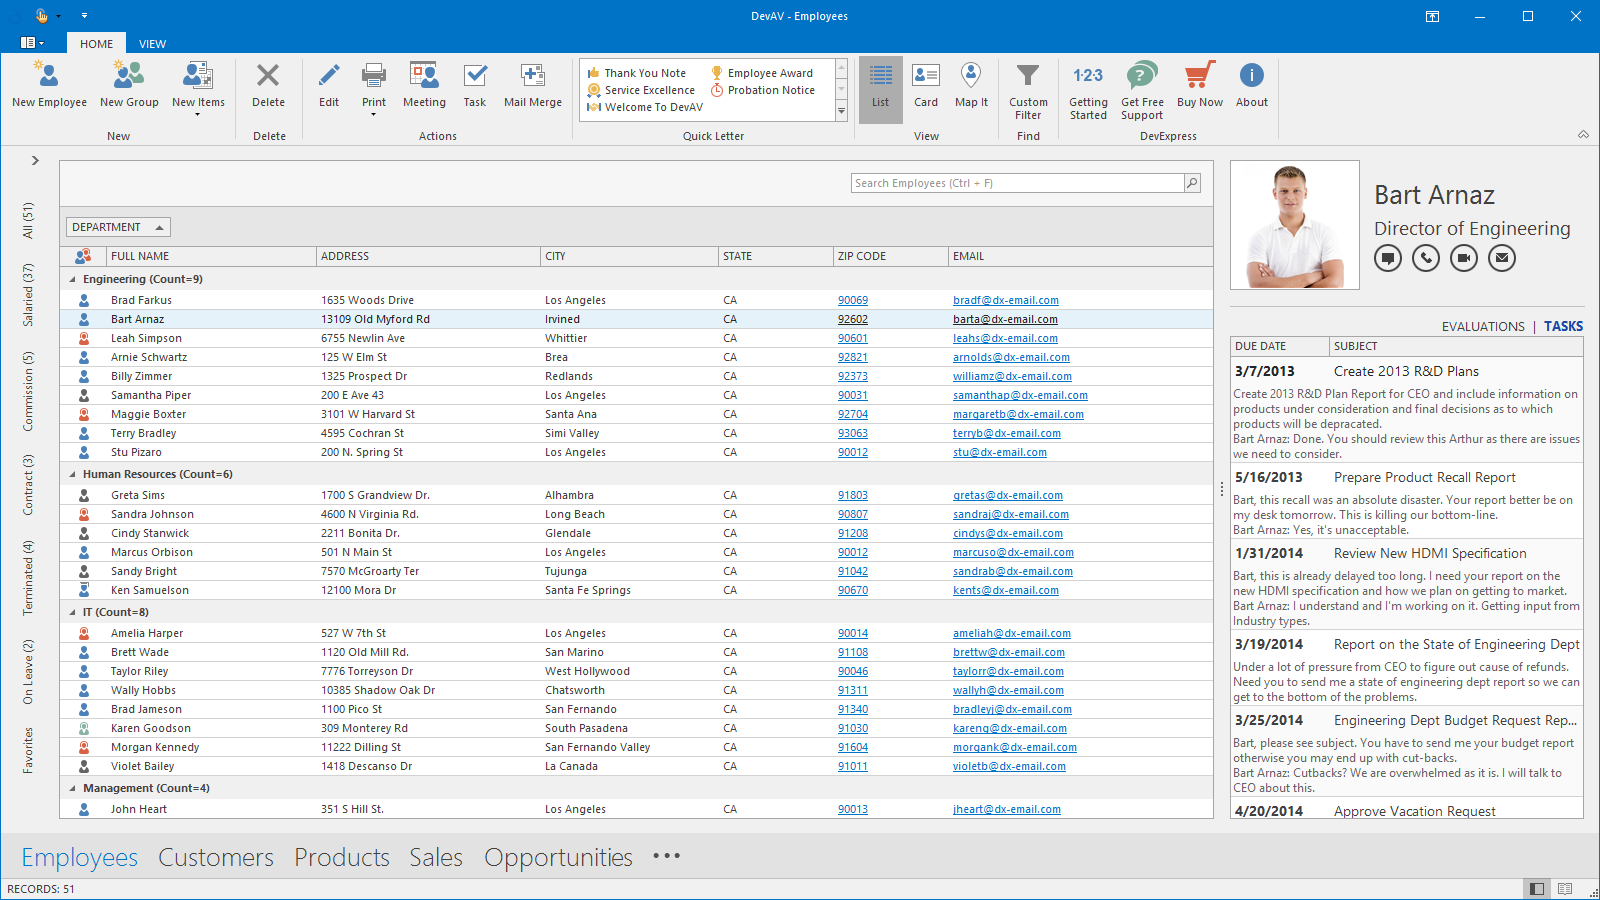This screenshot has height=900, width=1600.
Task: Open the Customers module
Action: click(x=216, y=857)
